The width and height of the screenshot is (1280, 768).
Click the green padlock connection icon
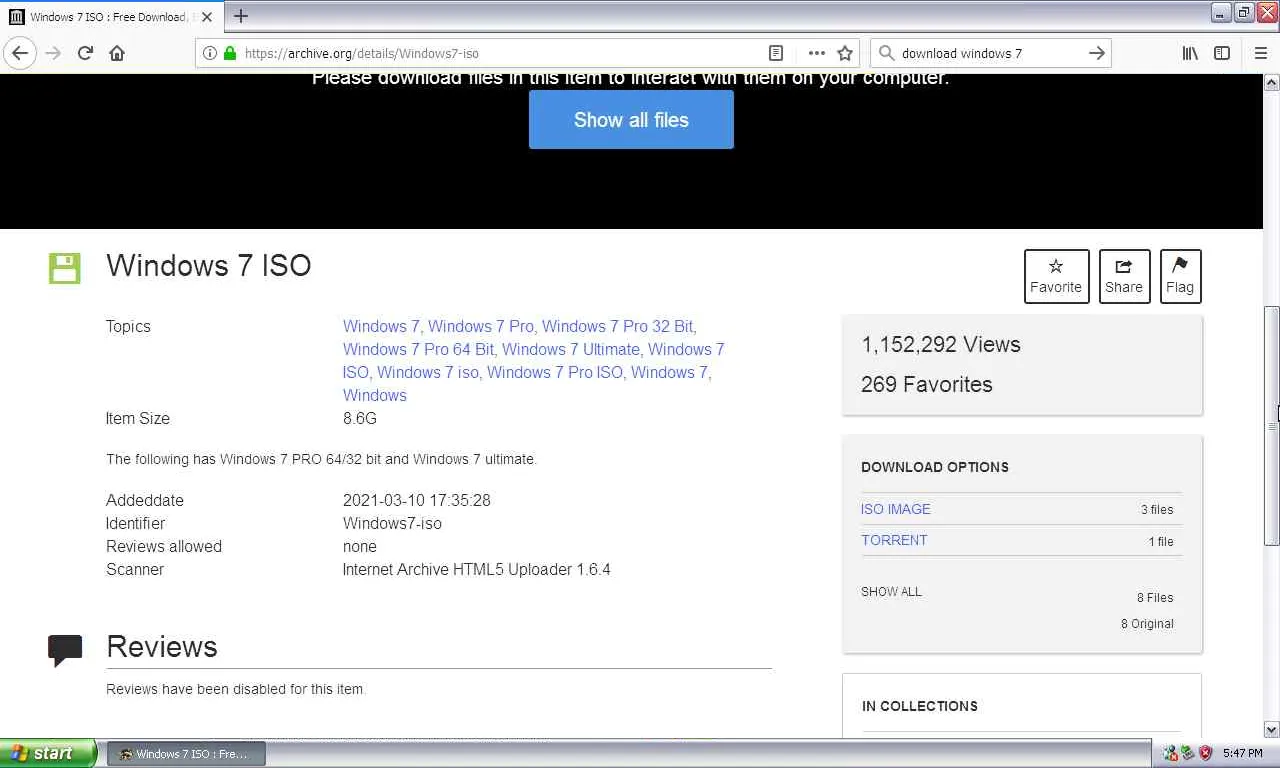tap(230, 54)
